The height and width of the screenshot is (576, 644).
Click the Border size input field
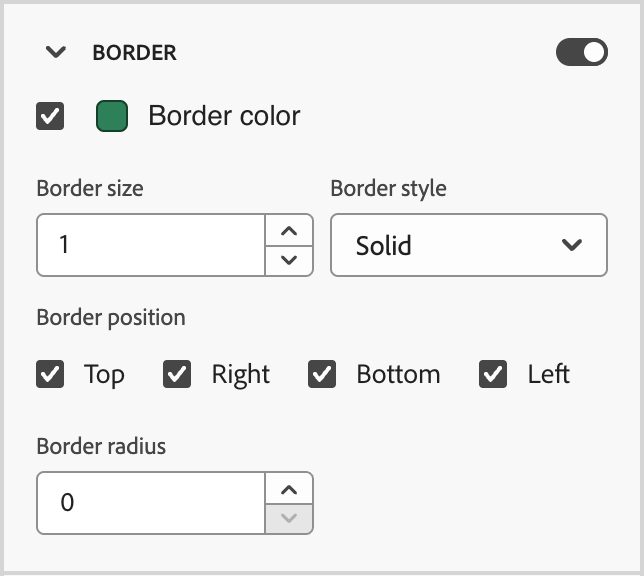click(x=151, y=245)
